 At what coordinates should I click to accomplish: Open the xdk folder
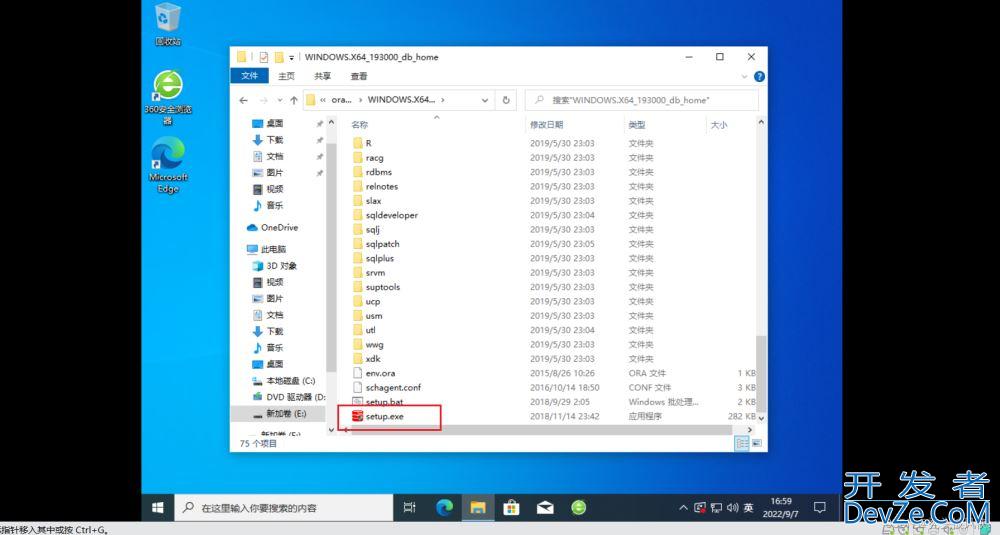pyautogui.click(x=372, y=359)
